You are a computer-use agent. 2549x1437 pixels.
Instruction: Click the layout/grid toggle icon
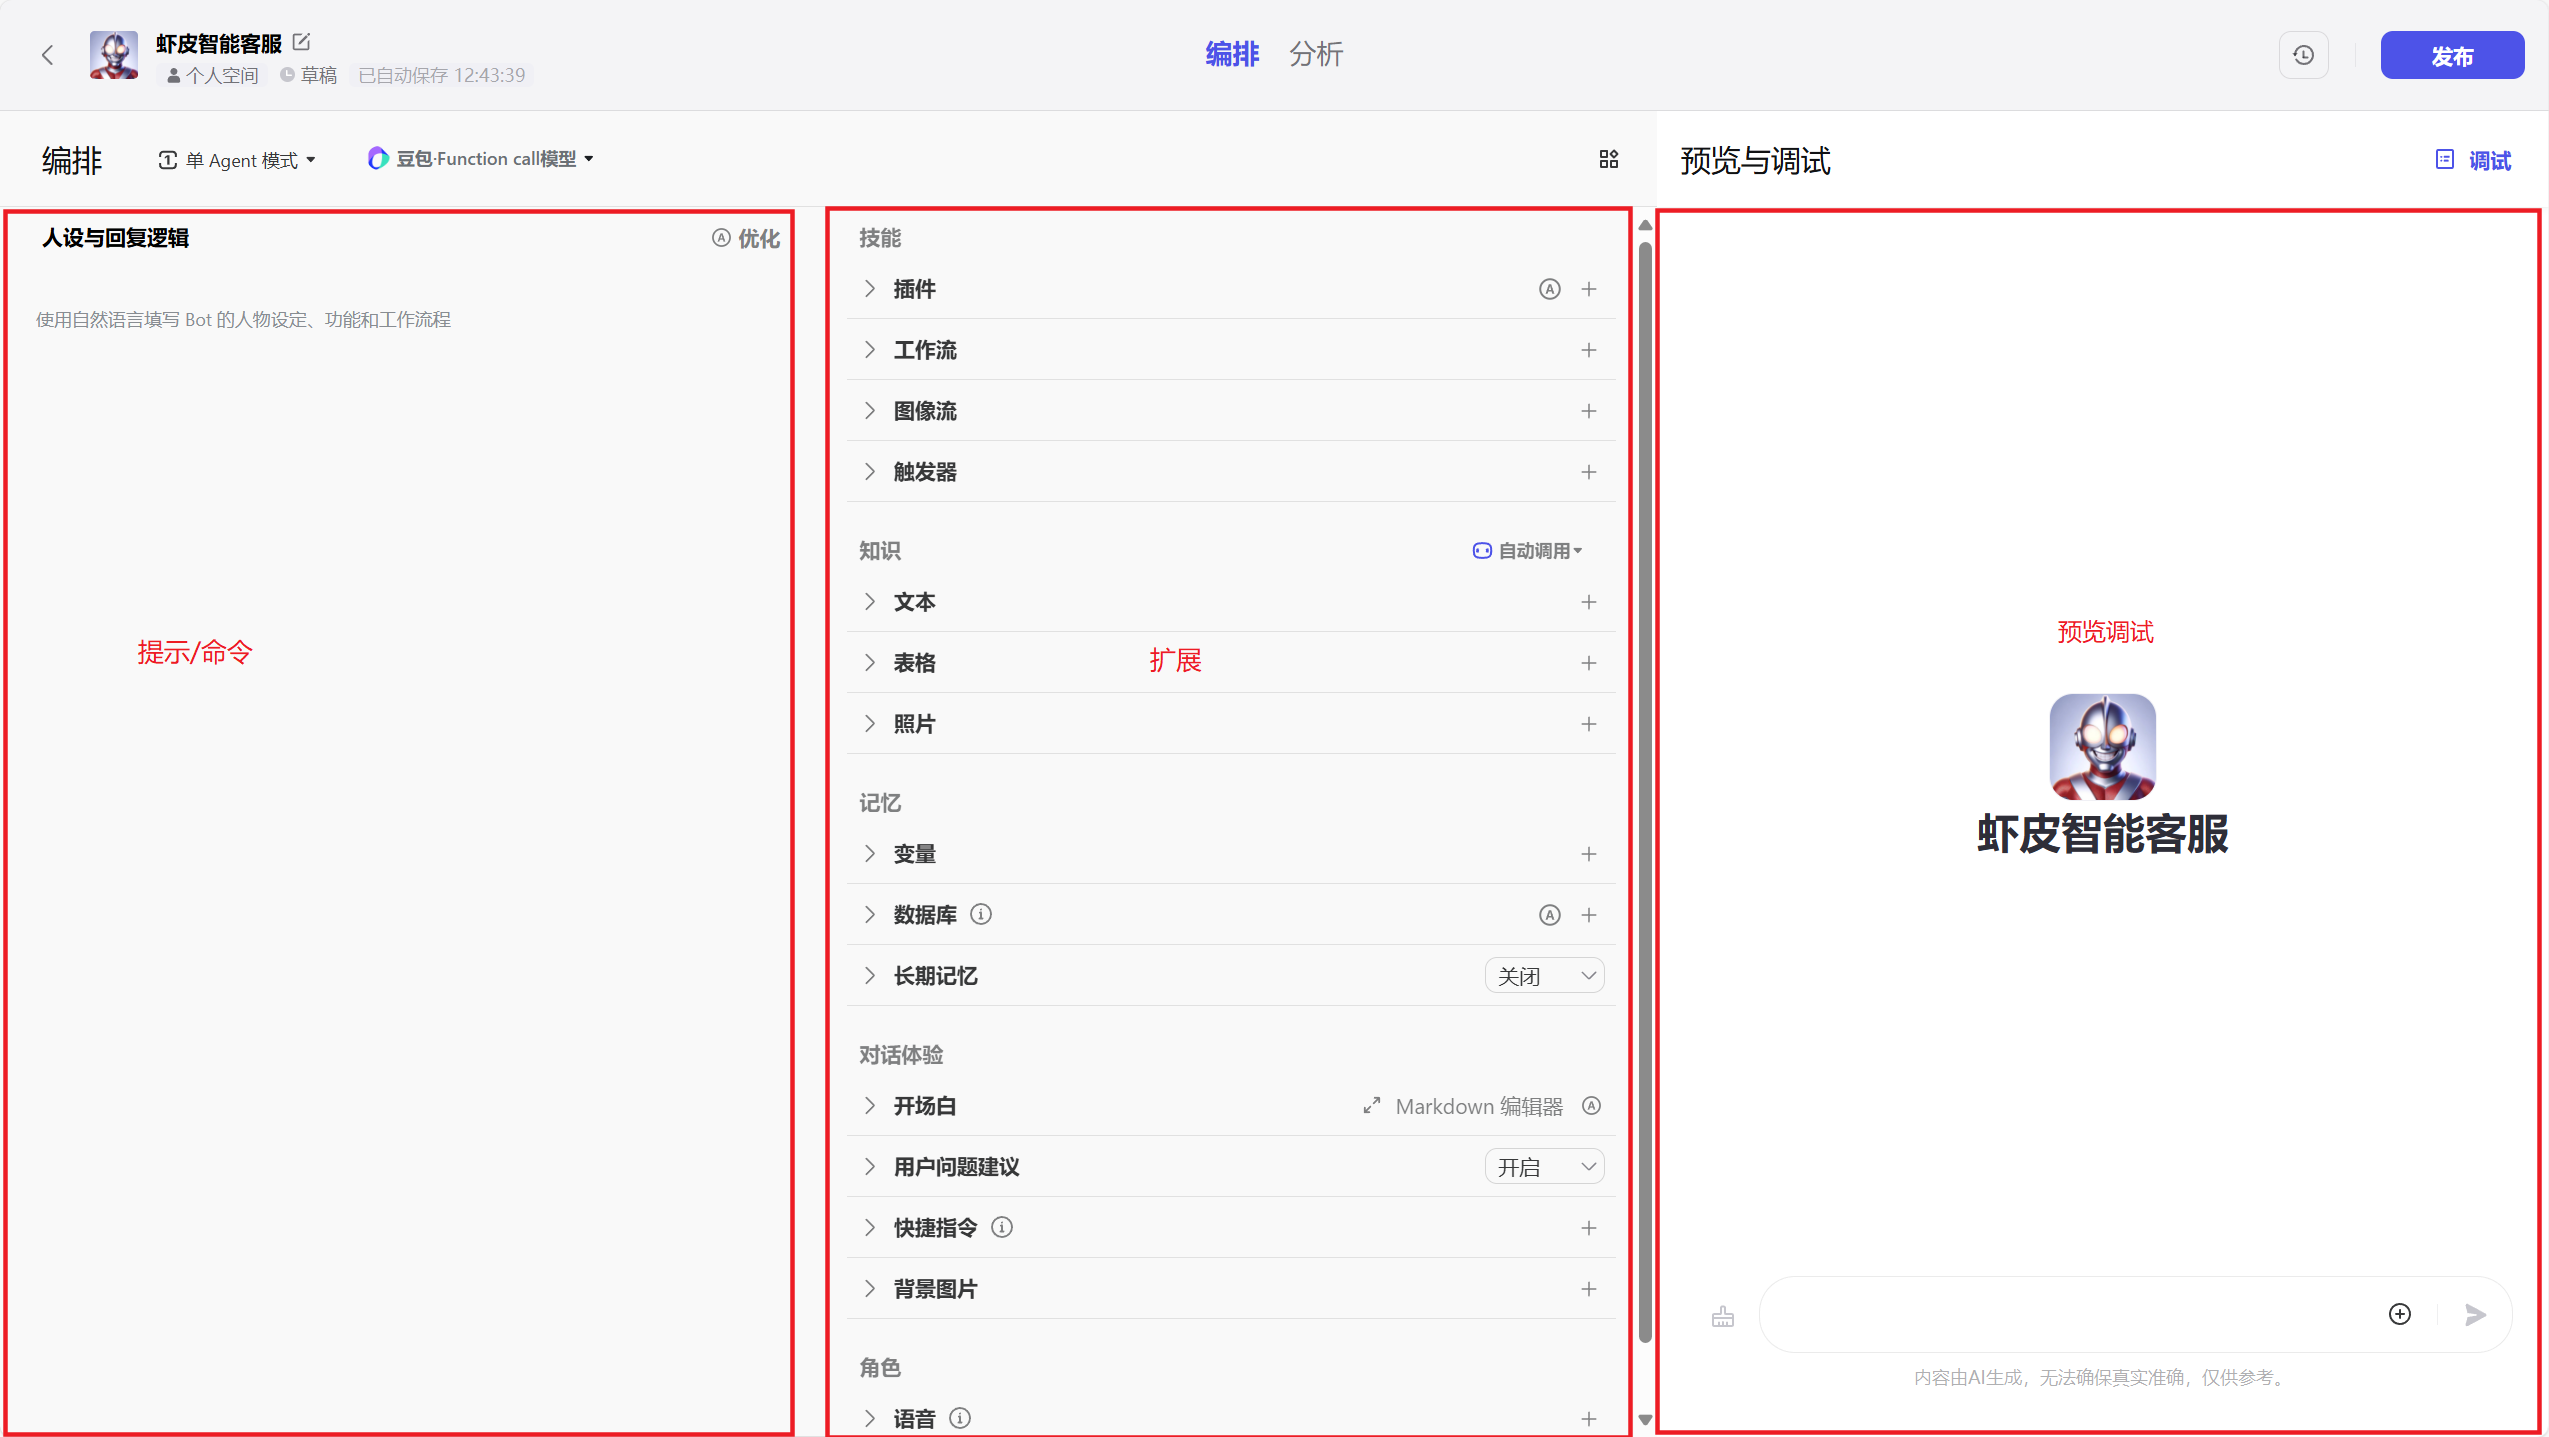pos(1607,159)
